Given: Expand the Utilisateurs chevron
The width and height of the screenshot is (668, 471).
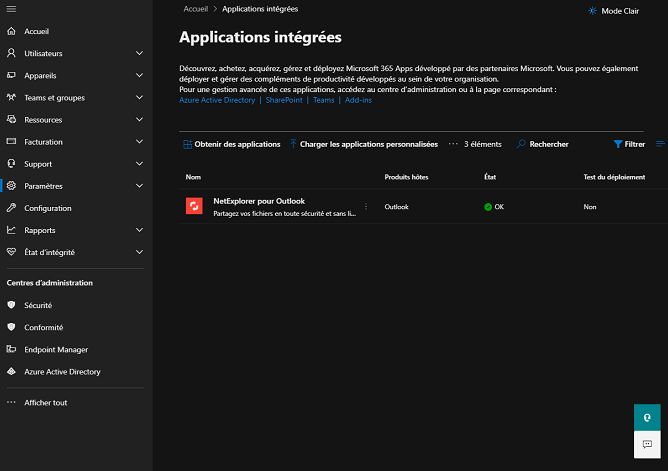Looking at the screenshot, I should tap(139, 53).
